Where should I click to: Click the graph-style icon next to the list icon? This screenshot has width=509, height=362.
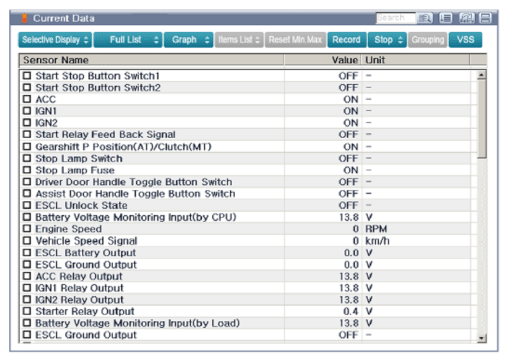[x=466, y=18]
